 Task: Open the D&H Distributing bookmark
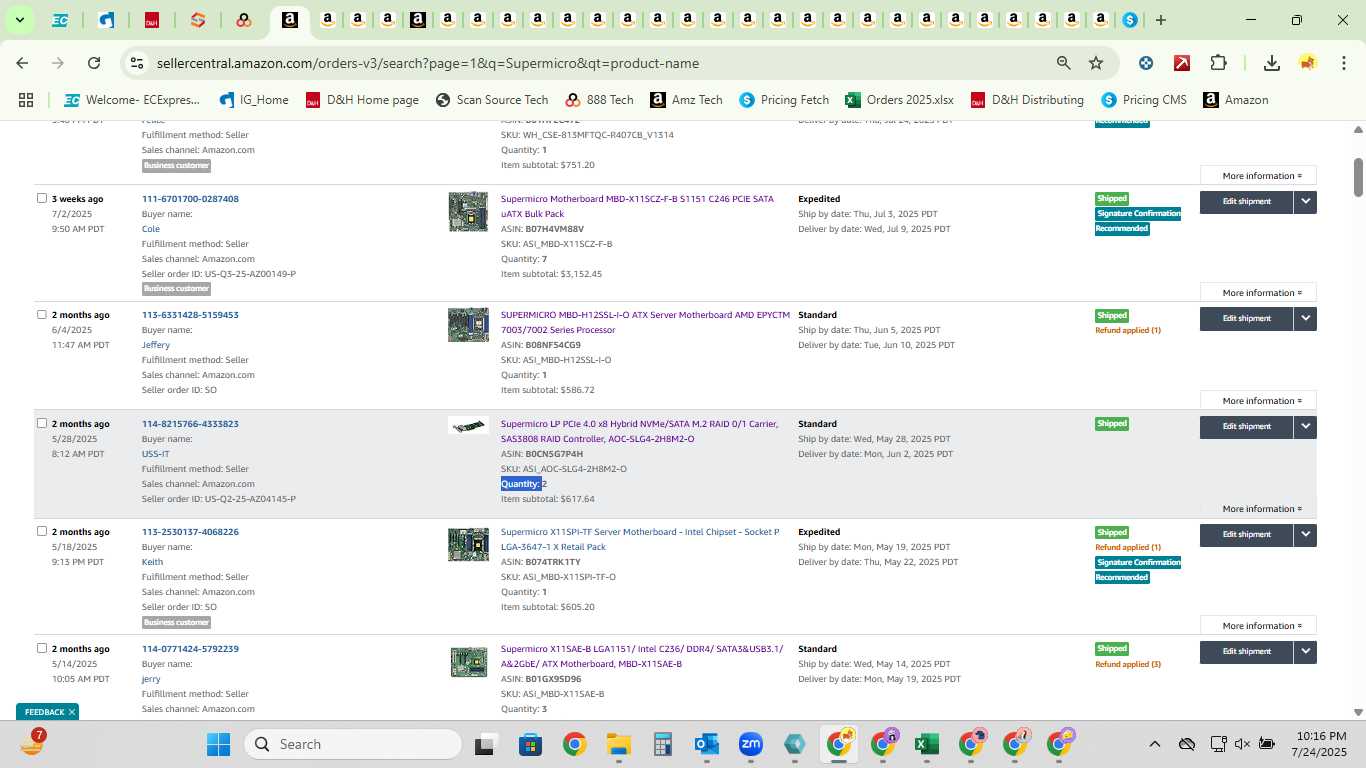click(x=1027, y=100)
